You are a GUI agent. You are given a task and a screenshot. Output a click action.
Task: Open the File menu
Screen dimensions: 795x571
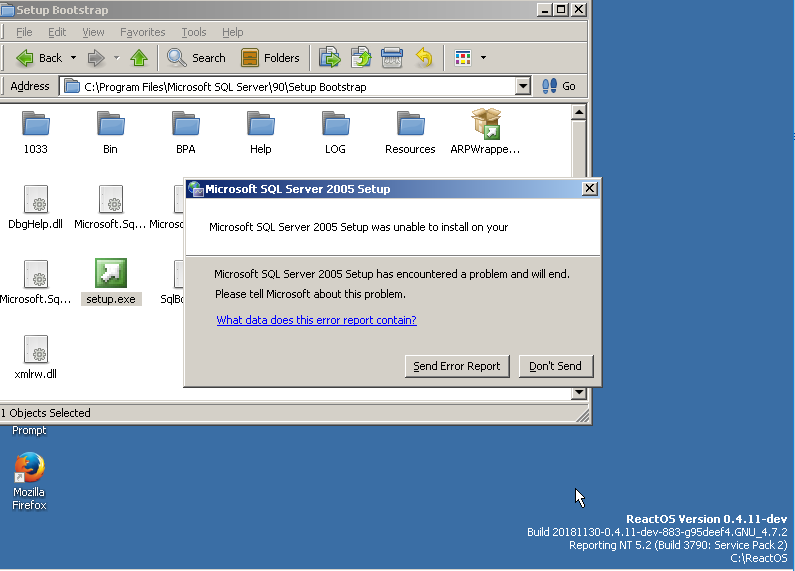24,32
